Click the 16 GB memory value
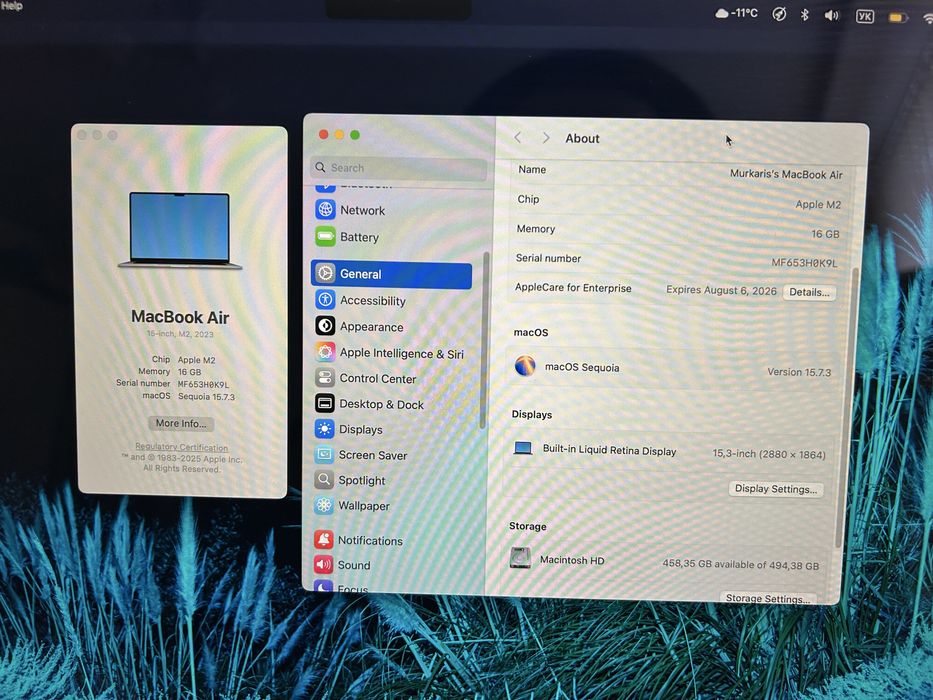933x700 pixels. [825, 234]
